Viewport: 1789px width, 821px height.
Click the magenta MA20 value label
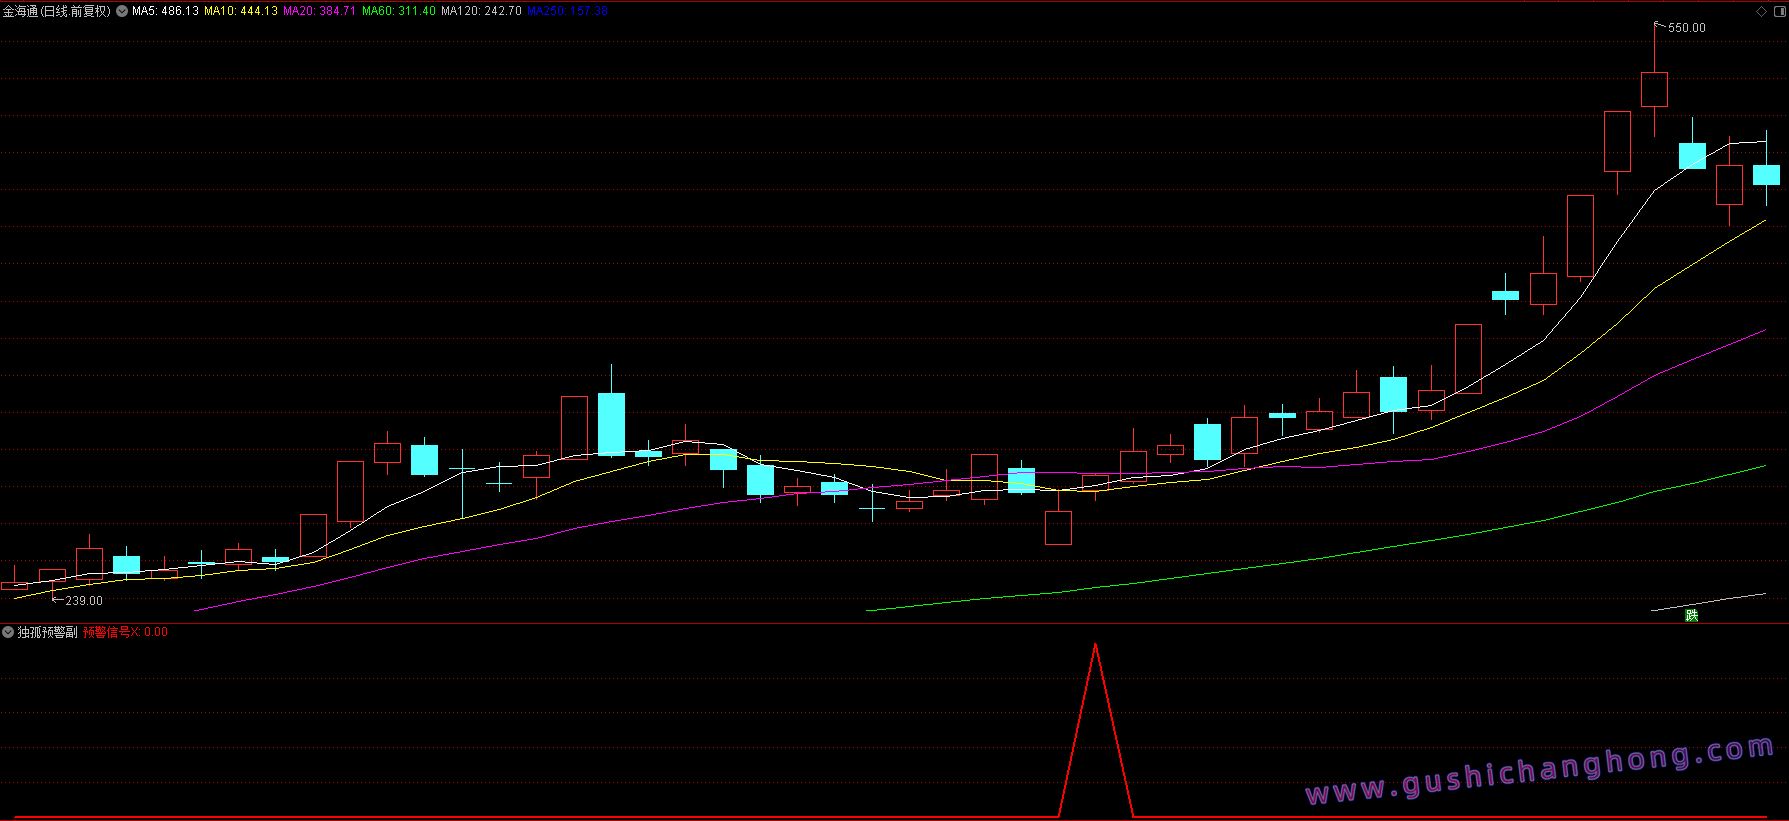319,11
